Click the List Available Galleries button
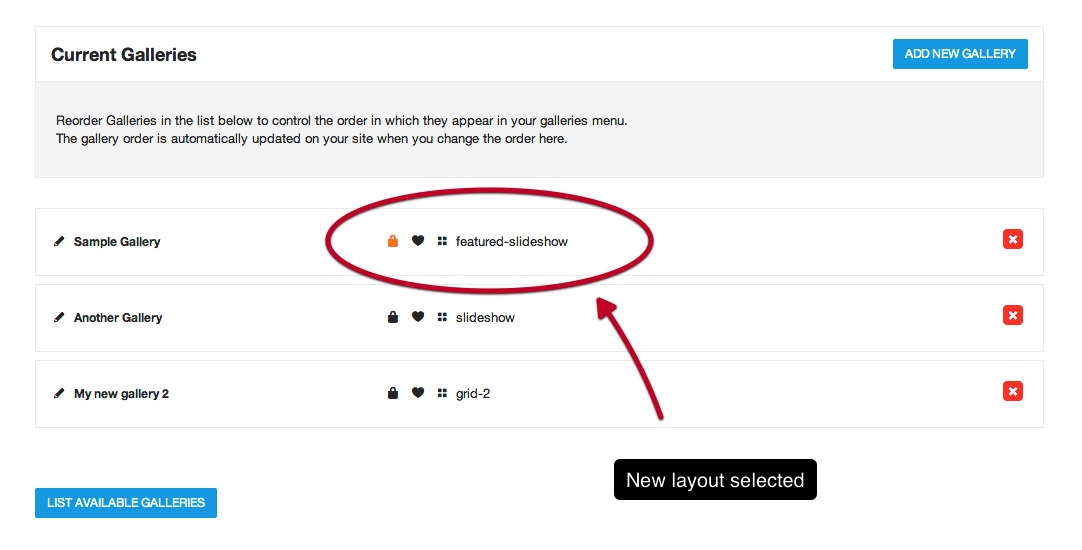The image size is (1082, 550). coord(126,503)
